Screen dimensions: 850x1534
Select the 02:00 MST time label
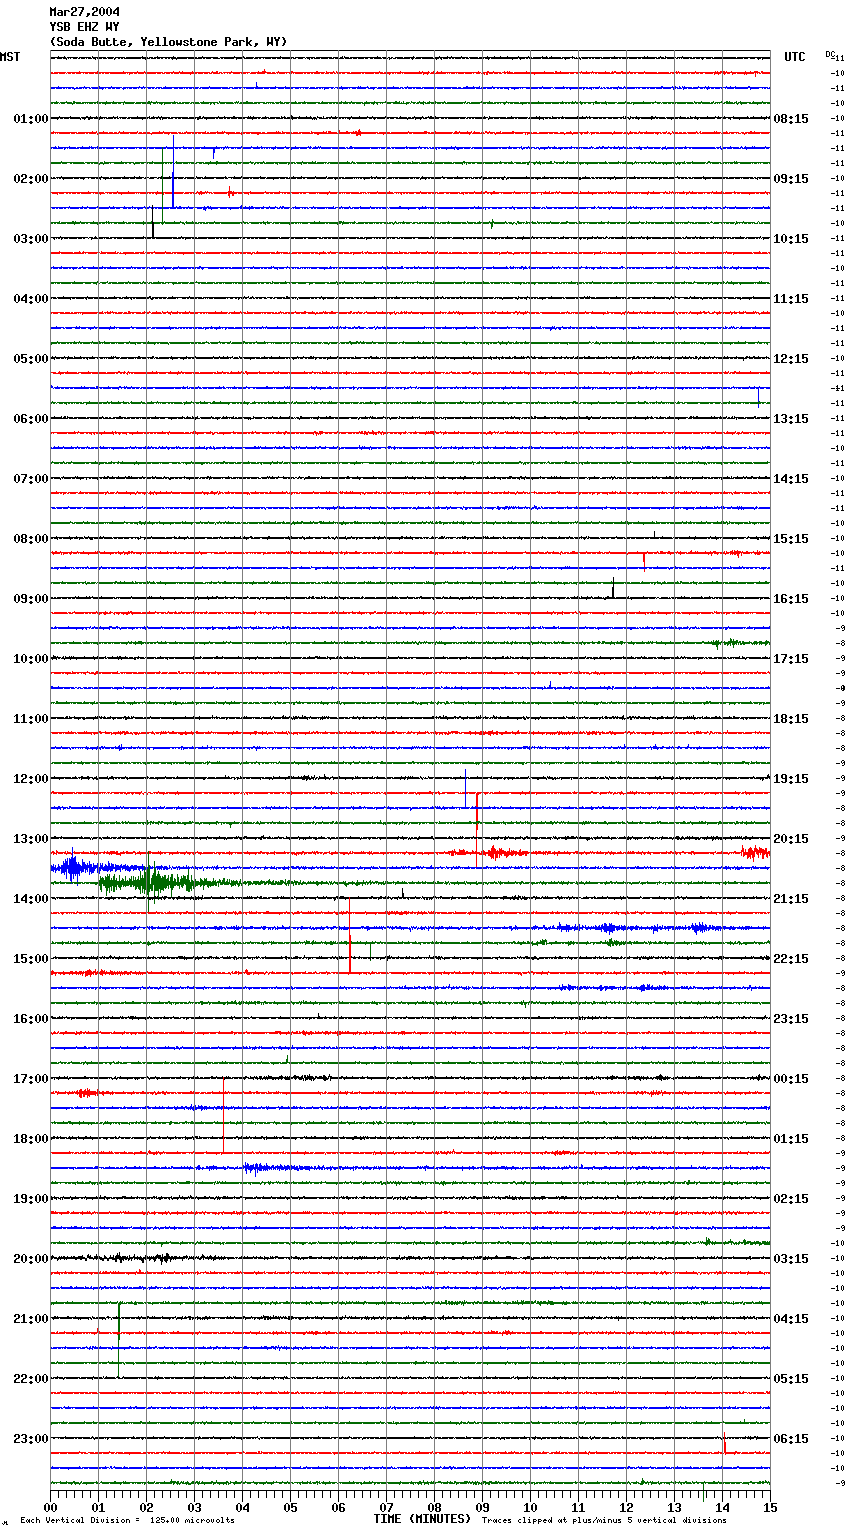point(31,179)
